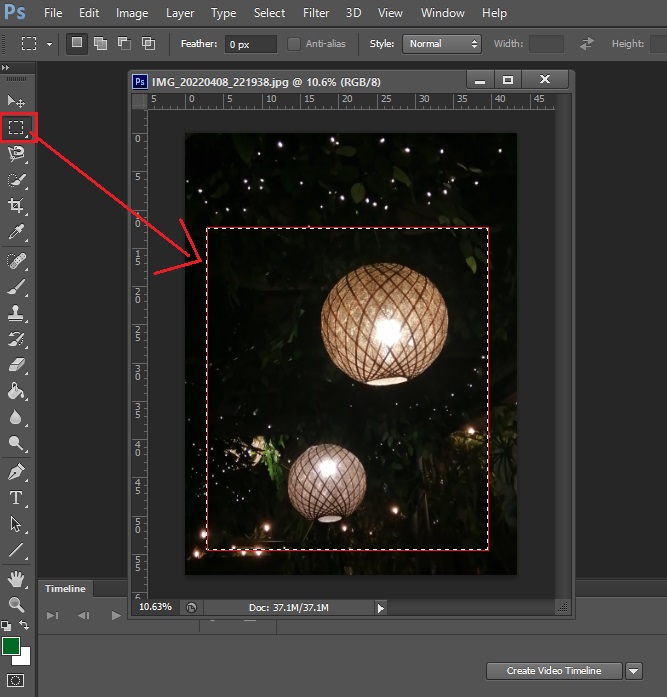Open the 3D menu
The height and width of the screenshot is (697, 667).
coord(354,13)
